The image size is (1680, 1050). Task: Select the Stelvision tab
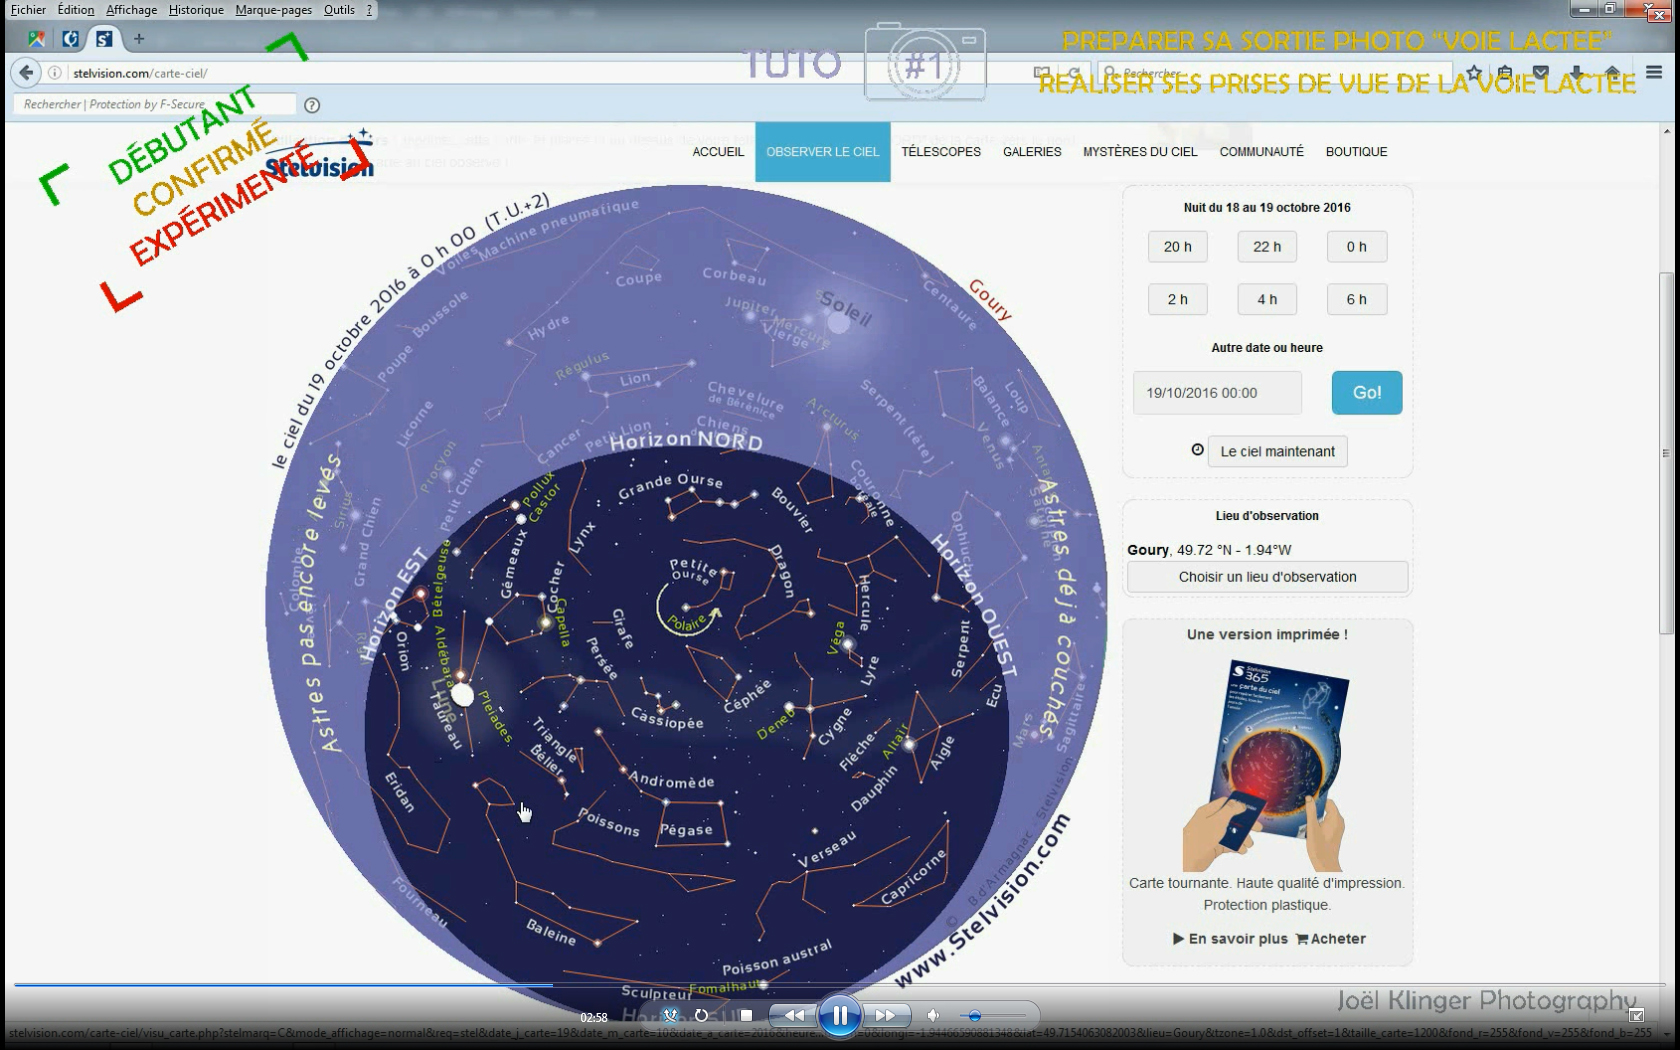click(x=104, y=39)
